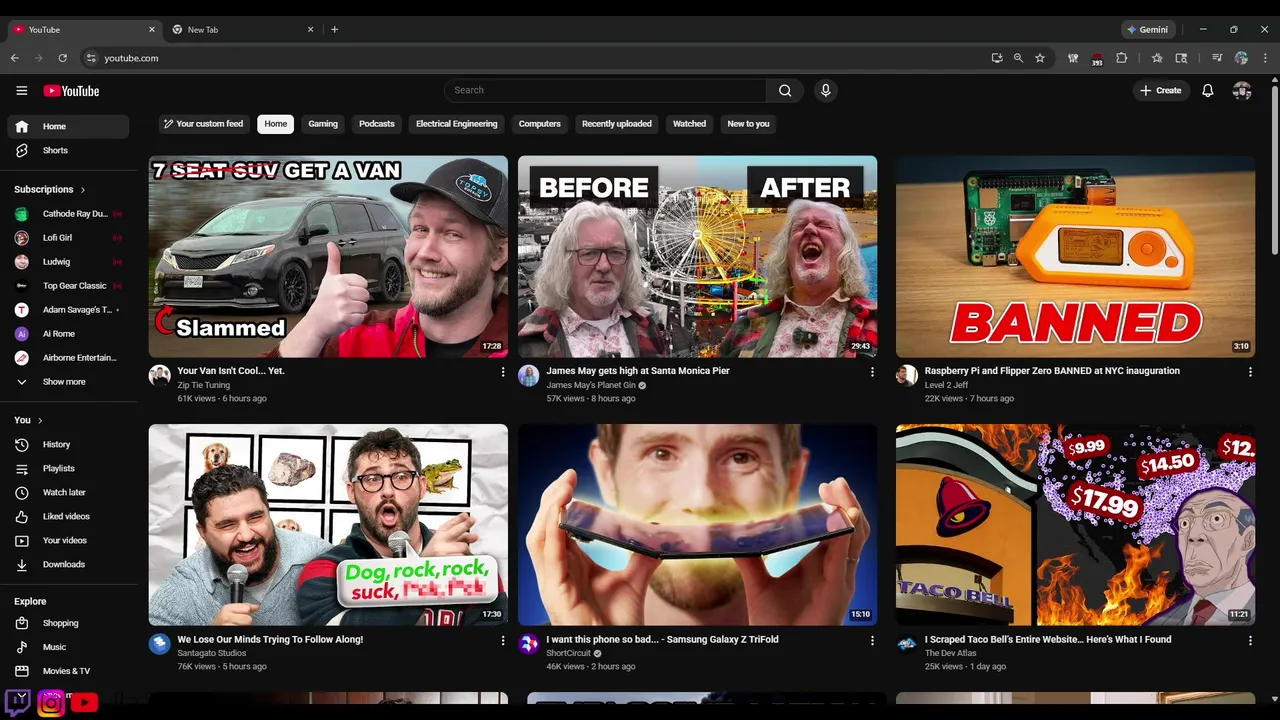This screenshot has height=720, width=1280.
Task: Open the notifications bell
Action: [x=1208, y=90]
